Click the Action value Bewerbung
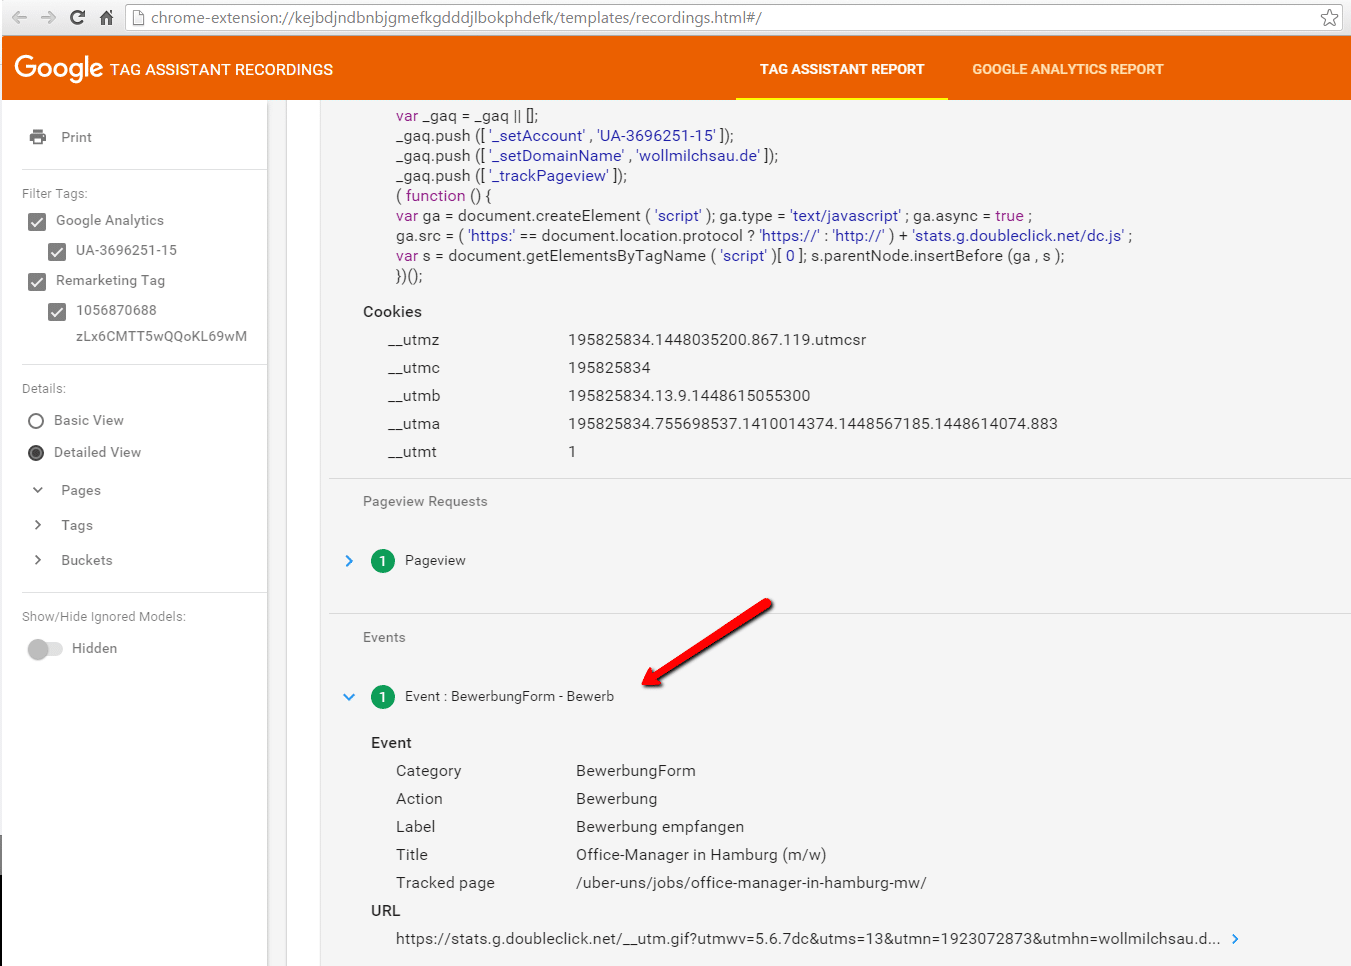 (x=617, y=799)
